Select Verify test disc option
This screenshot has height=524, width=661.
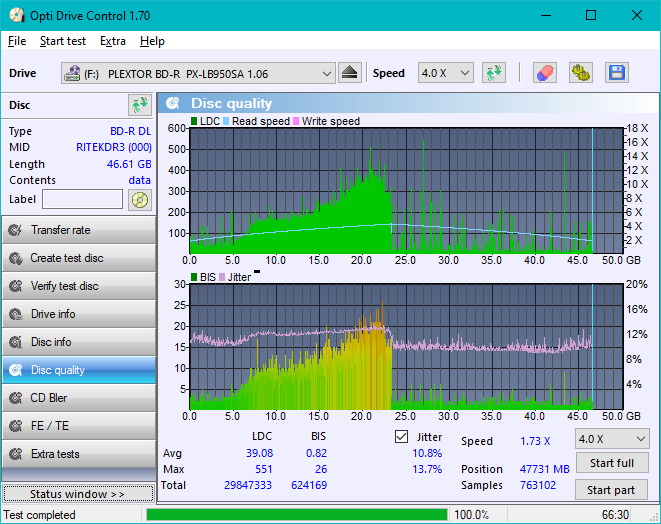coord(79,286)
